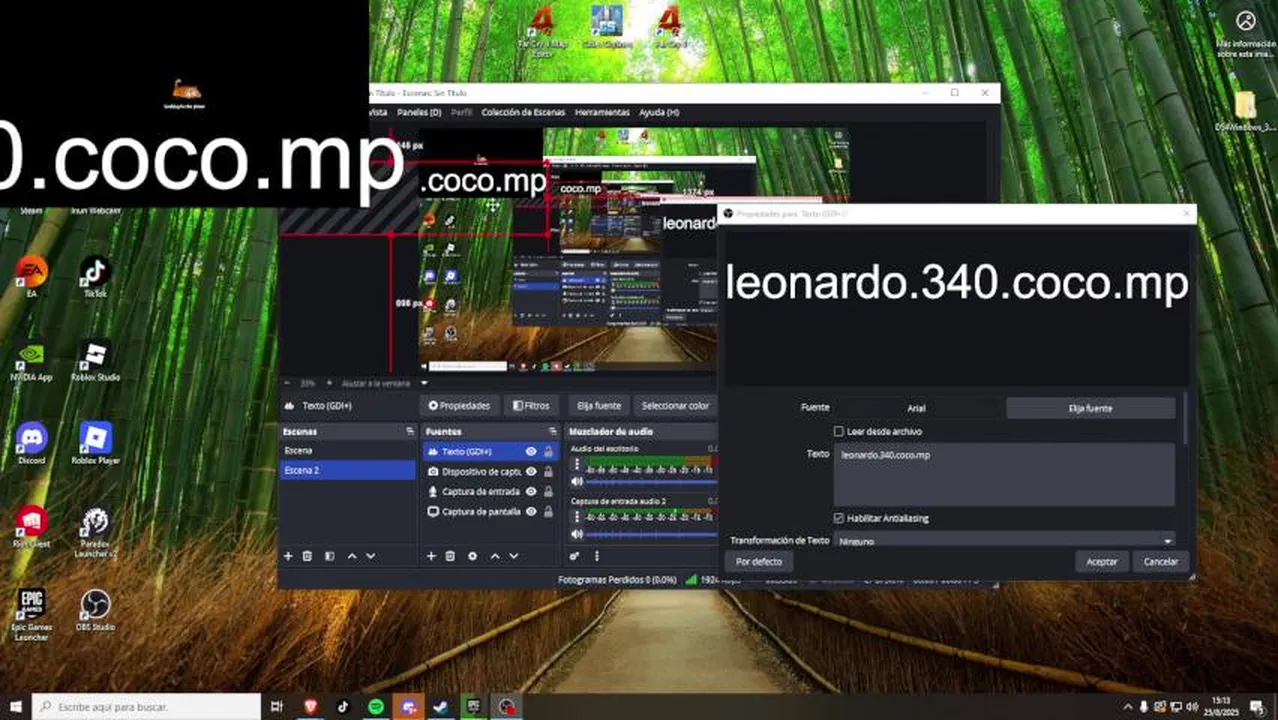
Task: Open Captura de entrada audio 2 options dots
Action: [x=577, y=518]
